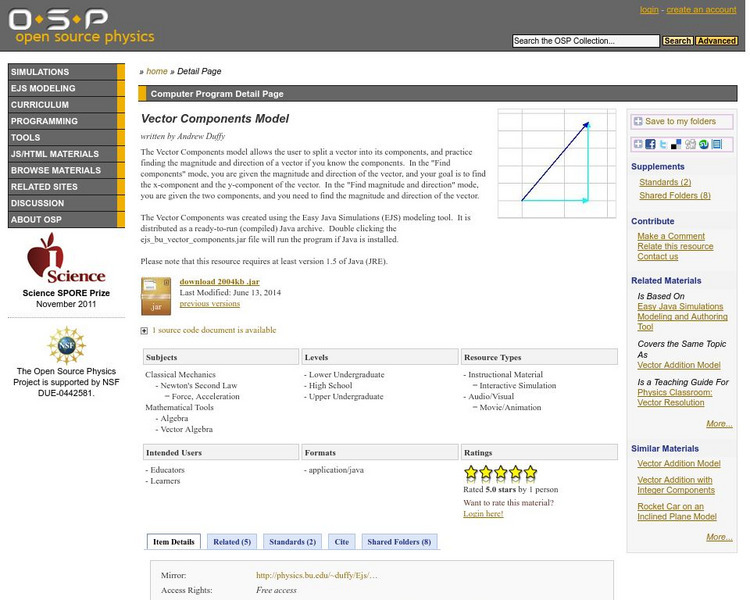Open RELATED SITES
The image size is (750, 600).
[66, 187]
